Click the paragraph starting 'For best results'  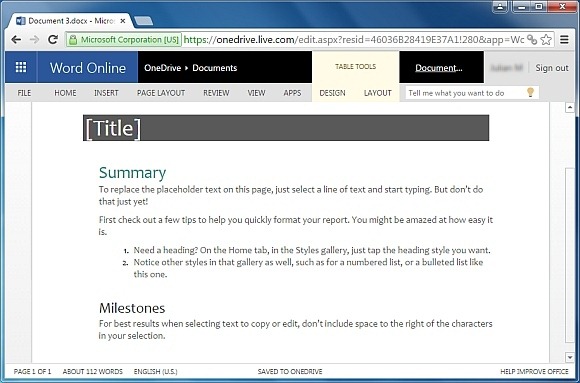point(295,329)
